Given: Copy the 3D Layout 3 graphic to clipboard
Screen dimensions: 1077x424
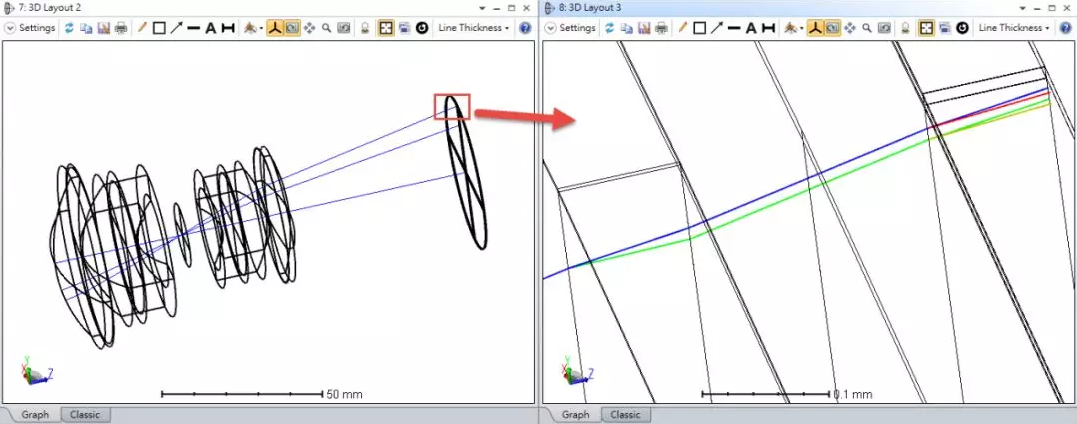Looking at the screenshot, I should (x=627, y=28).
